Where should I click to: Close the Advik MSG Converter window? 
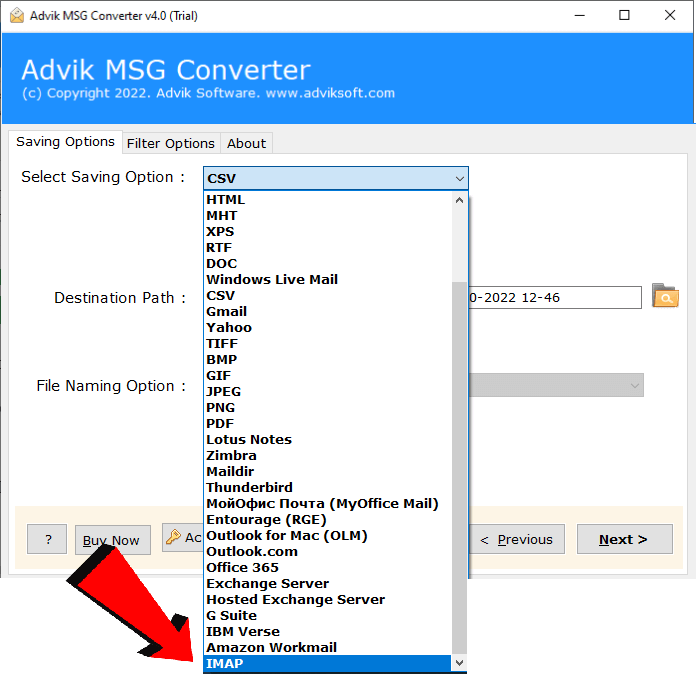coord(670,16)
